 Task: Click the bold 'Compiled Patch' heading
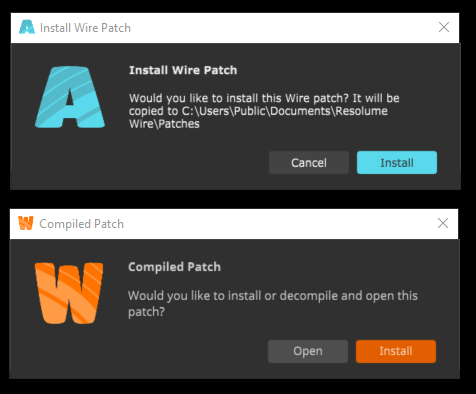174,267
